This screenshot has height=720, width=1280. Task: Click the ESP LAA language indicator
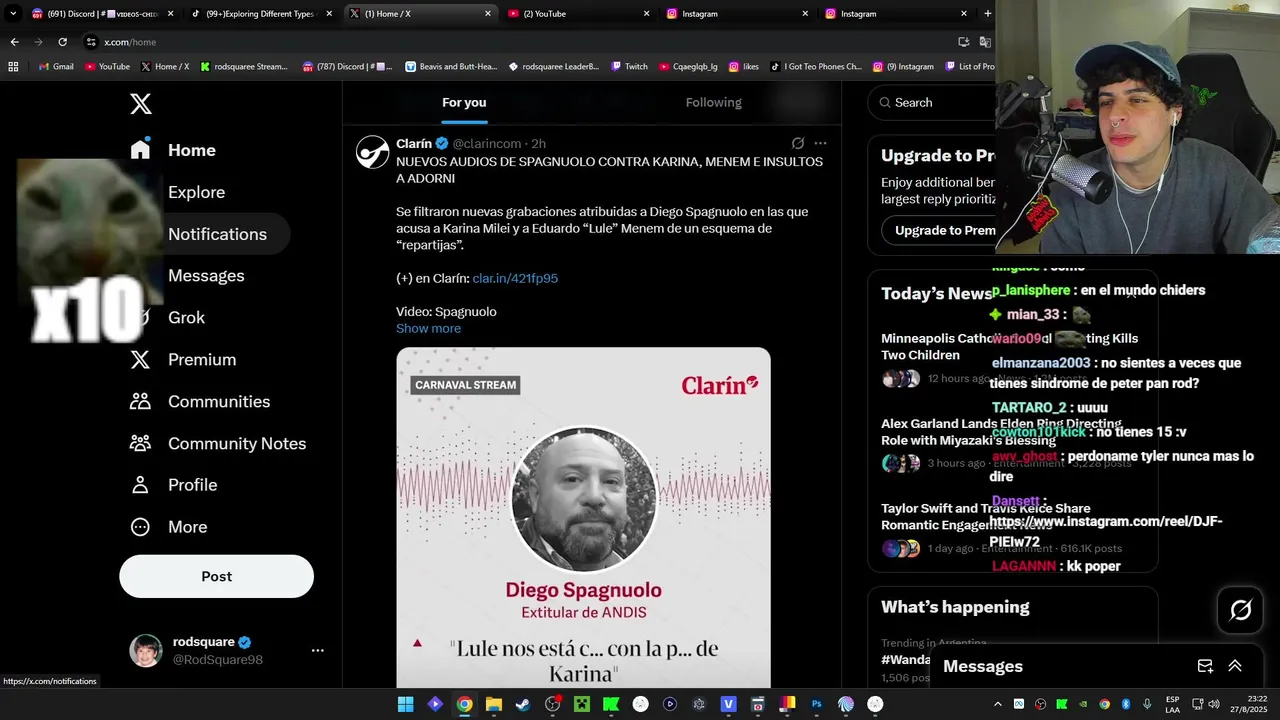tap(1172, 704)
